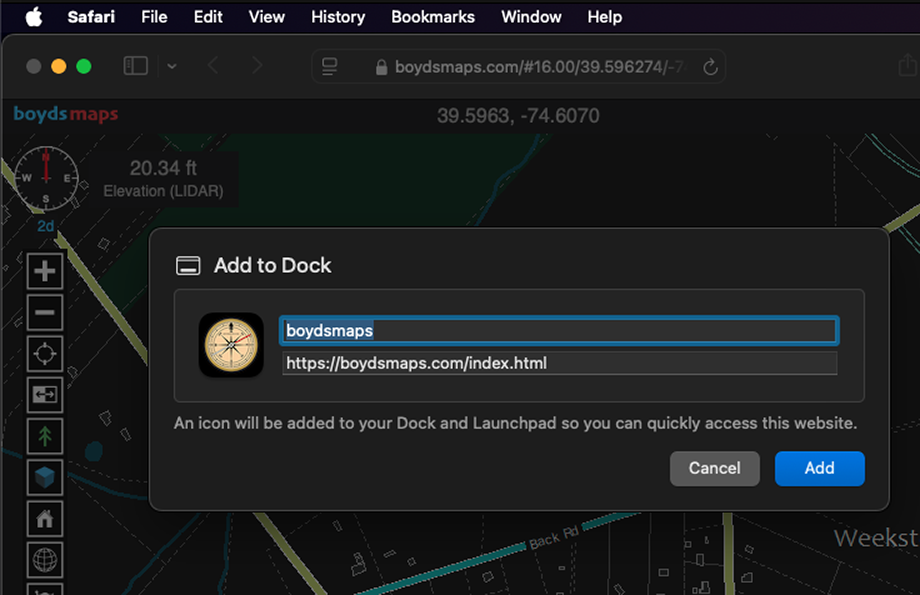
Task: Open the Apple menu
Action: 34,17
